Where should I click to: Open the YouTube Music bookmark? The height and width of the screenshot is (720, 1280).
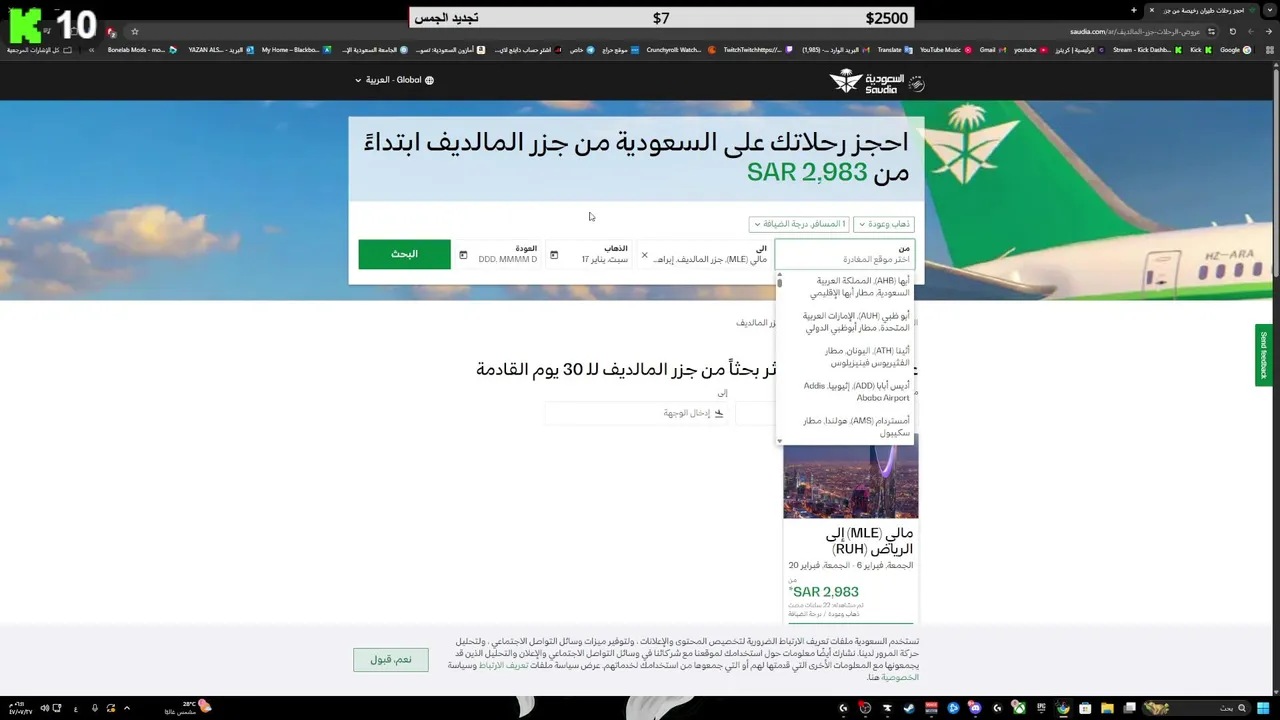click(945, 50)
